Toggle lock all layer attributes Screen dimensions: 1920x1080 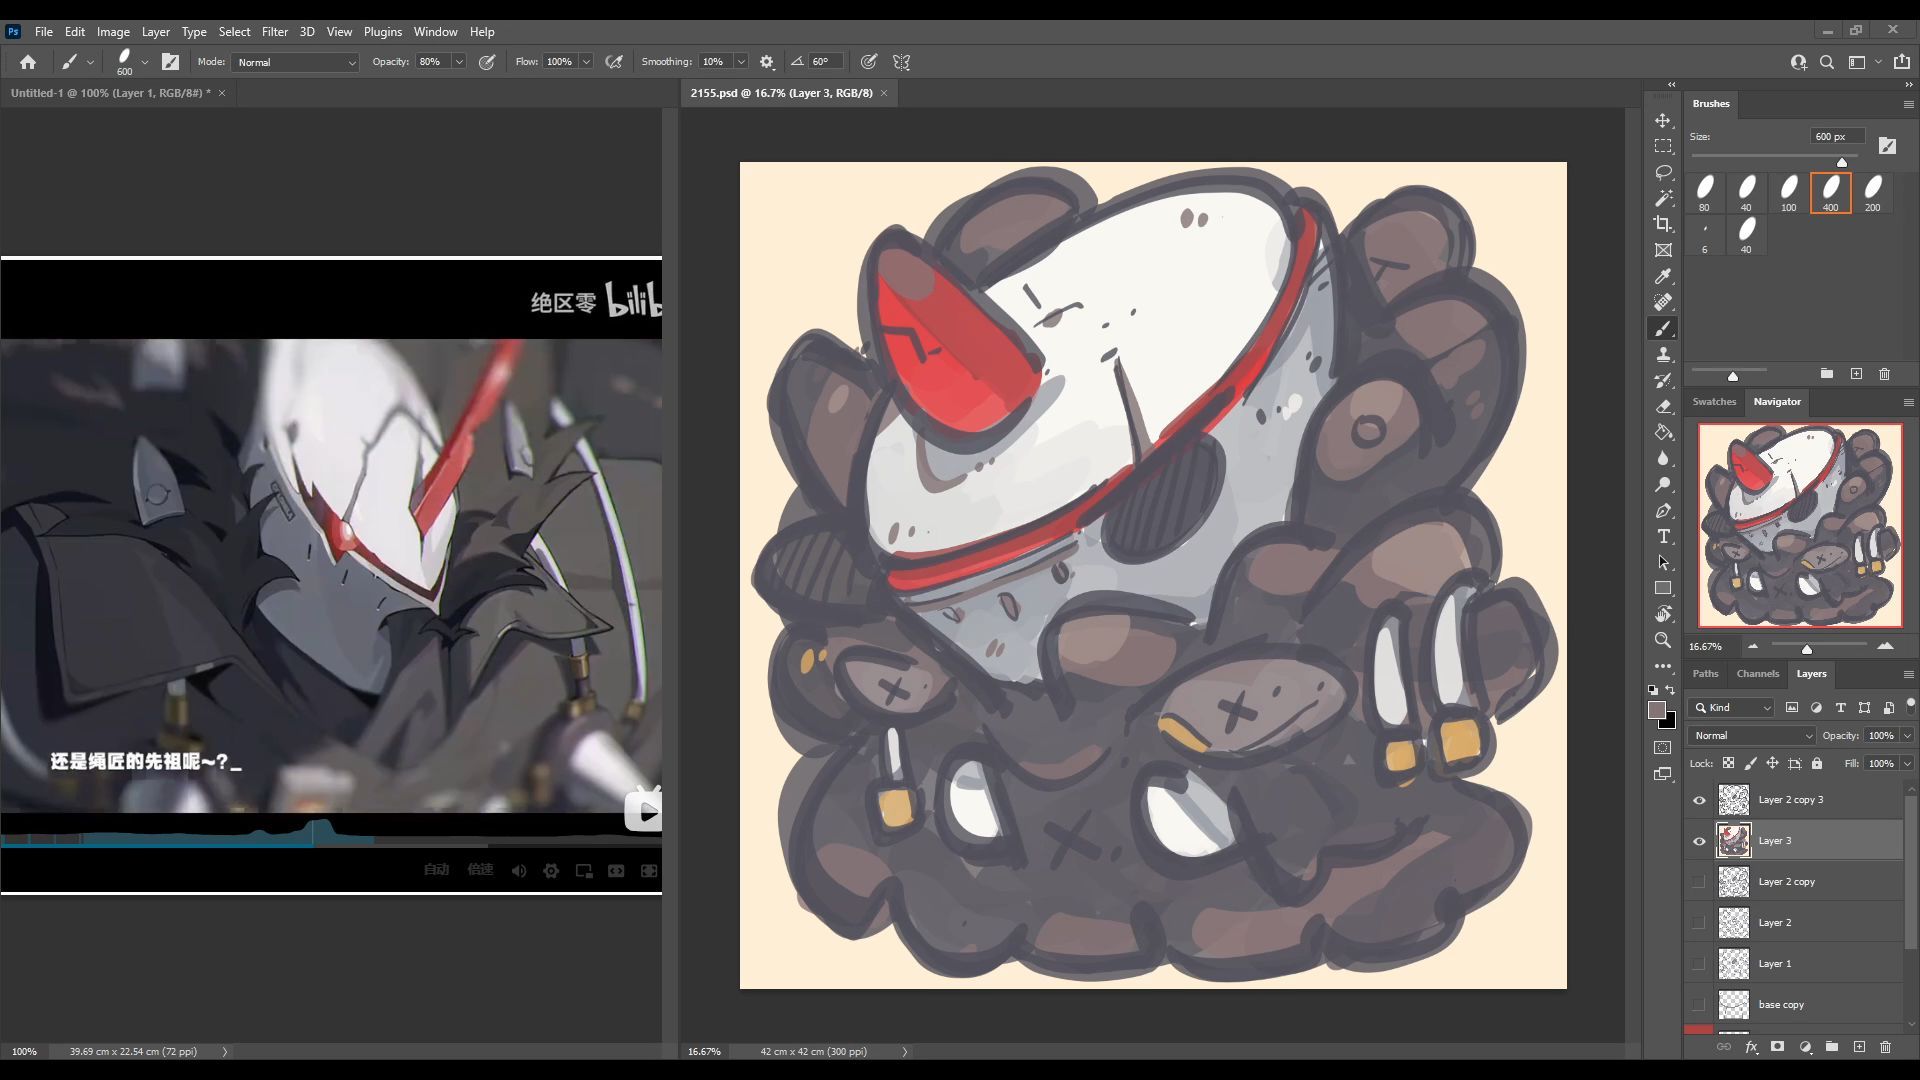coord(1817,763)
